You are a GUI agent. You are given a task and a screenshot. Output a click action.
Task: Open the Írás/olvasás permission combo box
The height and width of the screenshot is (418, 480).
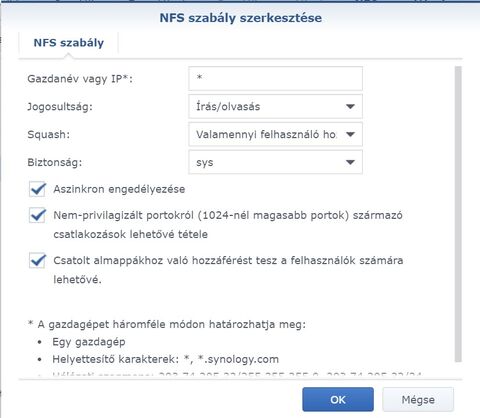click(x=275, y=107)
